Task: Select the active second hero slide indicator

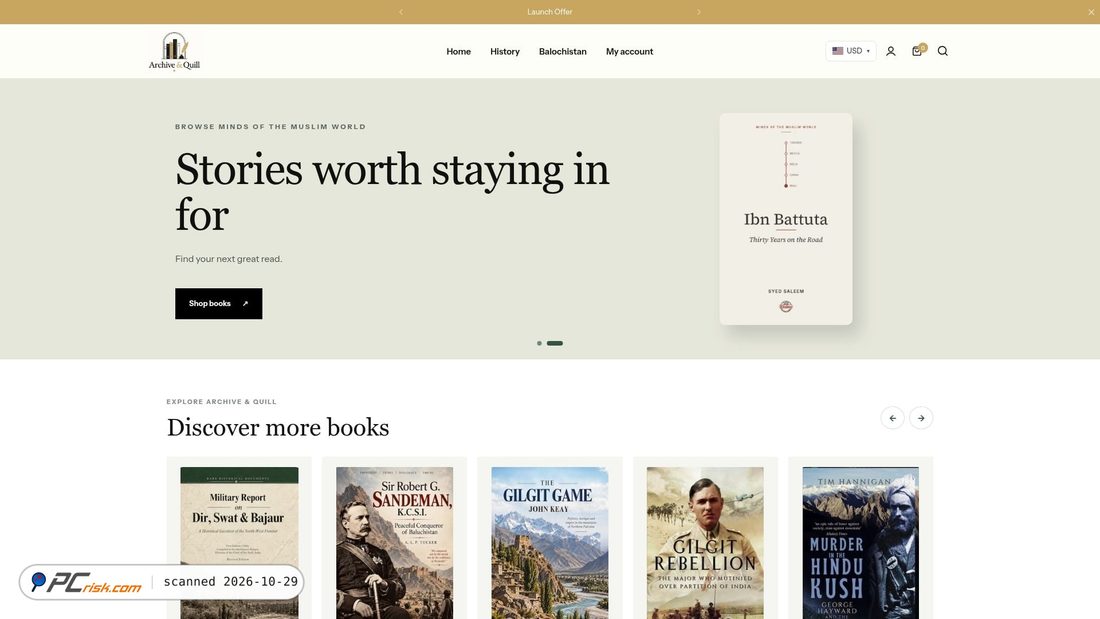Action: (x=555, y=343)
